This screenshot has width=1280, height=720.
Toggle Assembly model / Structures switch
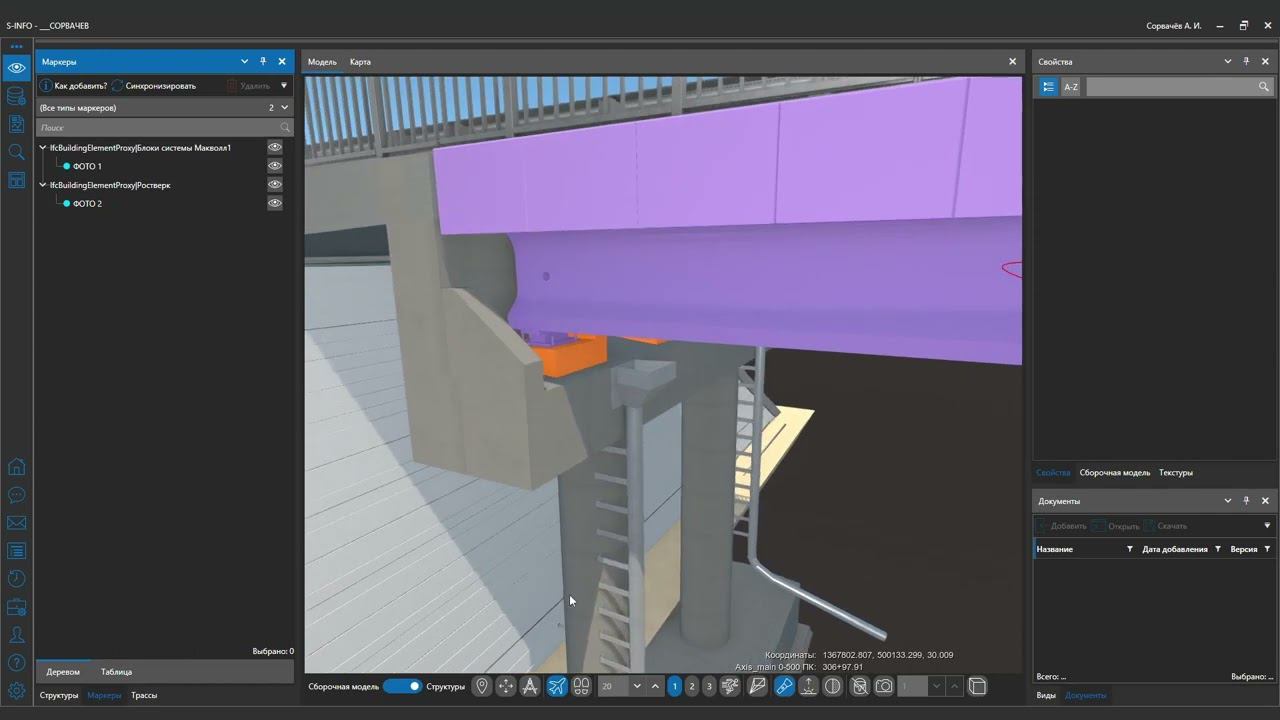click(x=402, y=686)
